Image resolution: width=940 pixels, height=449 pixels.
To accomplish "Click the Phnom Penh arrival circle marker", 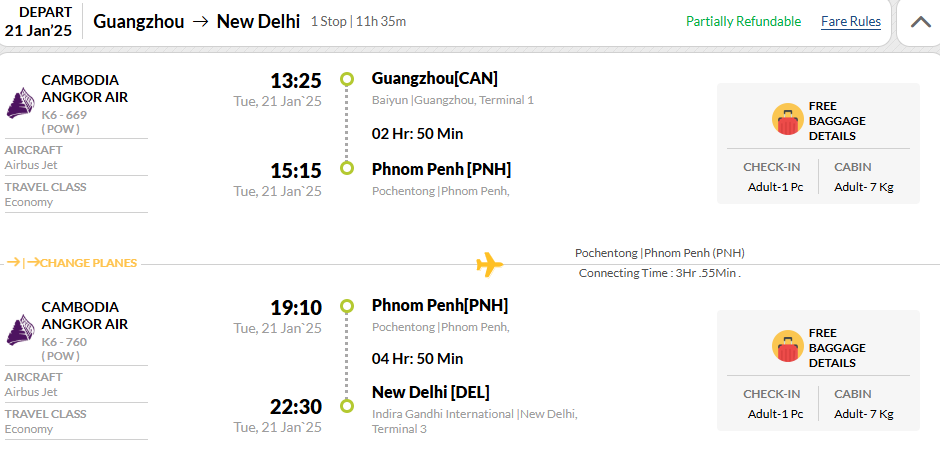I will (347, 168).
